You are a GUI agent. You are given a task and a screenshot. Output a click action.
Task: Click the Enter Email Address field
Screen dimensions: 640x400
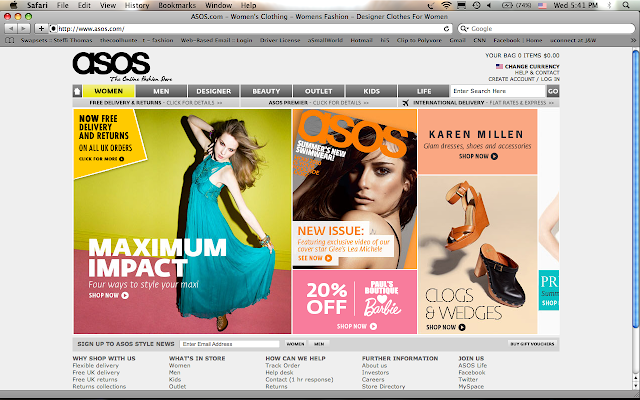(x=230, y=344)
